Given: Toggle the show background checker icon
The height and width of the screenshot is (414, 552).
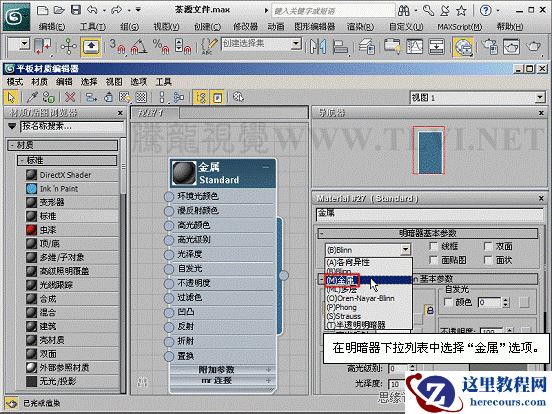Looking at the screenshot, I should click(141, 97).
